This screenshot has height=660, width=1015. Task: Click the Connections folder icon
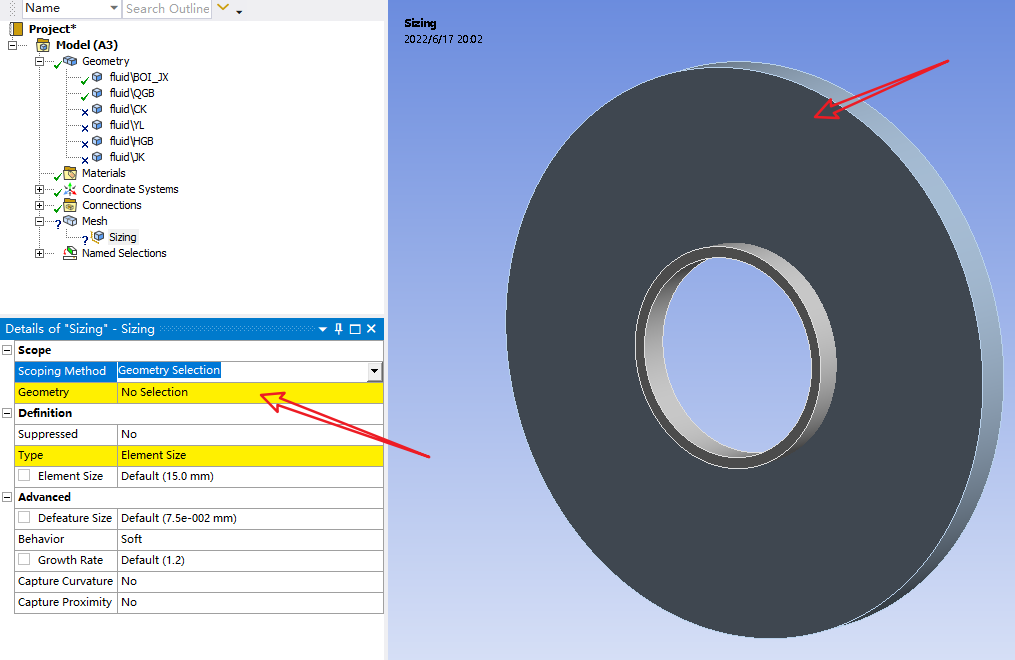coord(70,205)
